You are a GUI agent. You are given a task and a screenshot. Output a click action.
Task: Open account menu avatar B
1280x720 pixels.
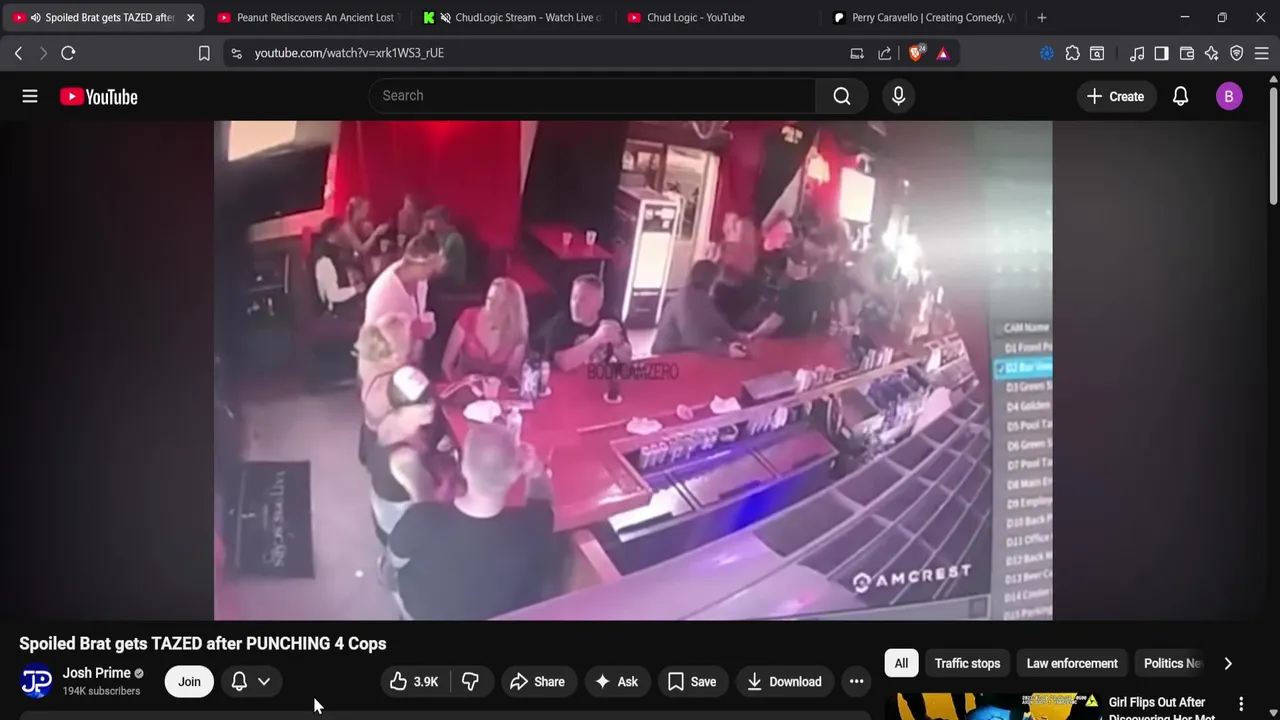[1229, 96]
